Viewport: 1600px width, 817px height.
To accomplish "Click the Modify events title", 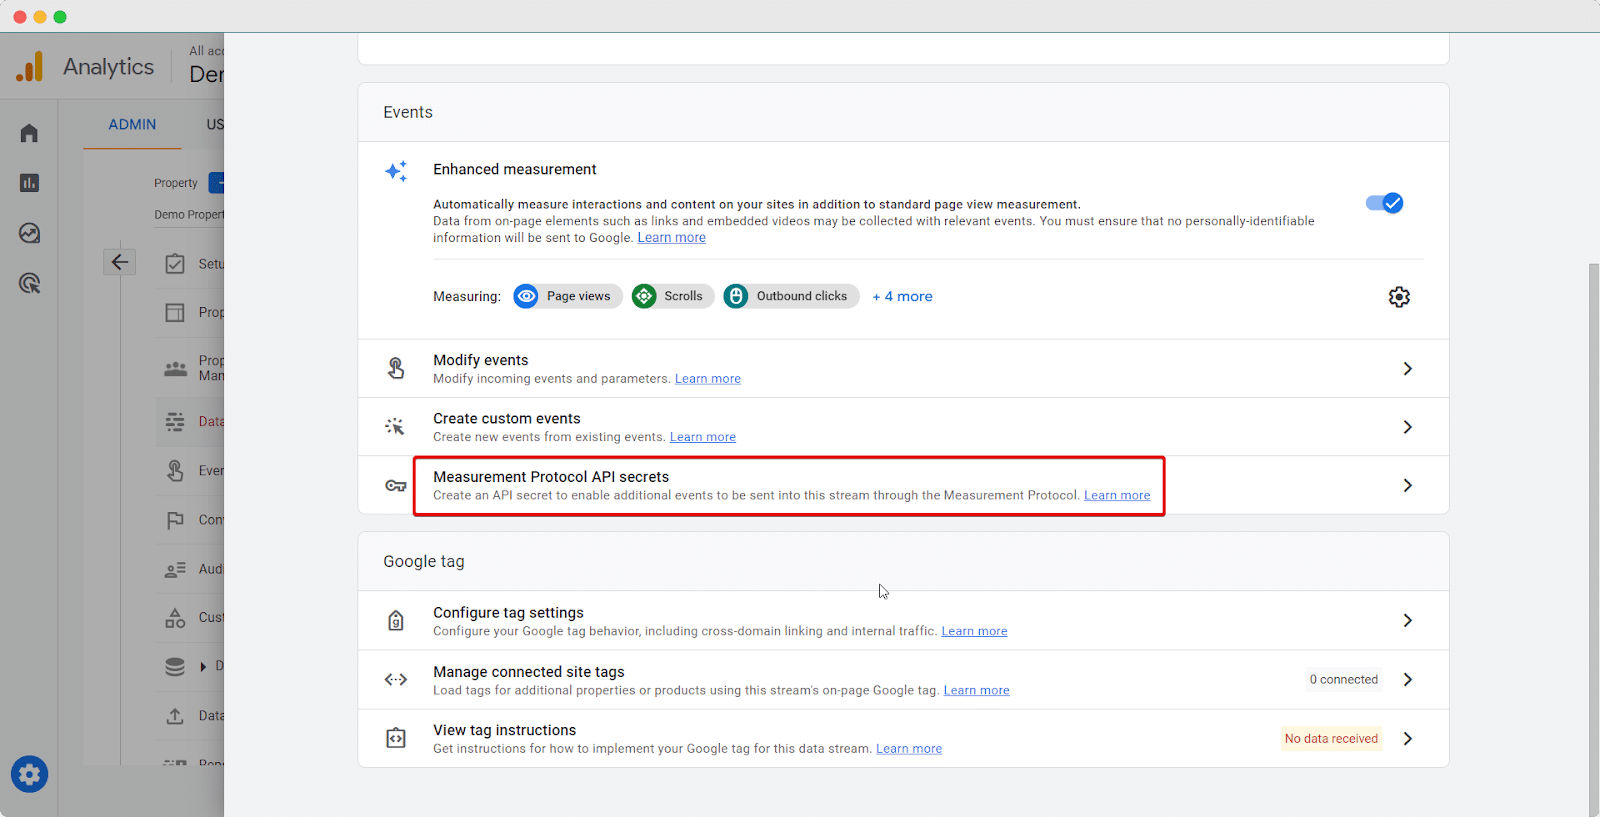I will pyautogui.click(x=481, y=361).
